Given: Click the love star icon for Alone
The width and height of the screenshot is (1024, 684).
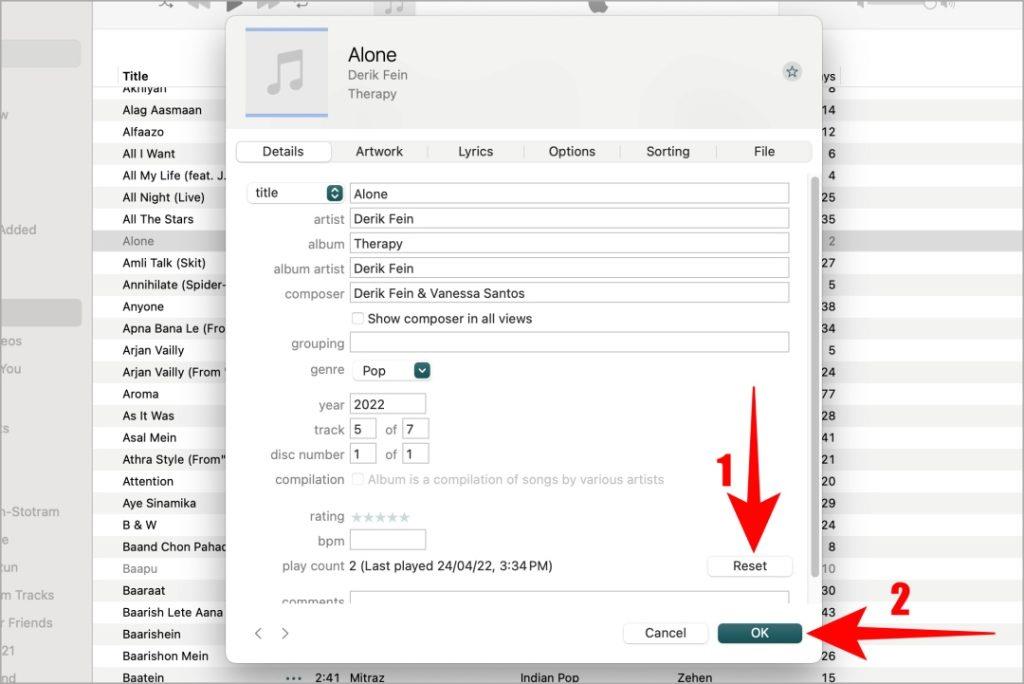Looking at the screenshot, I should coord(792,72).
